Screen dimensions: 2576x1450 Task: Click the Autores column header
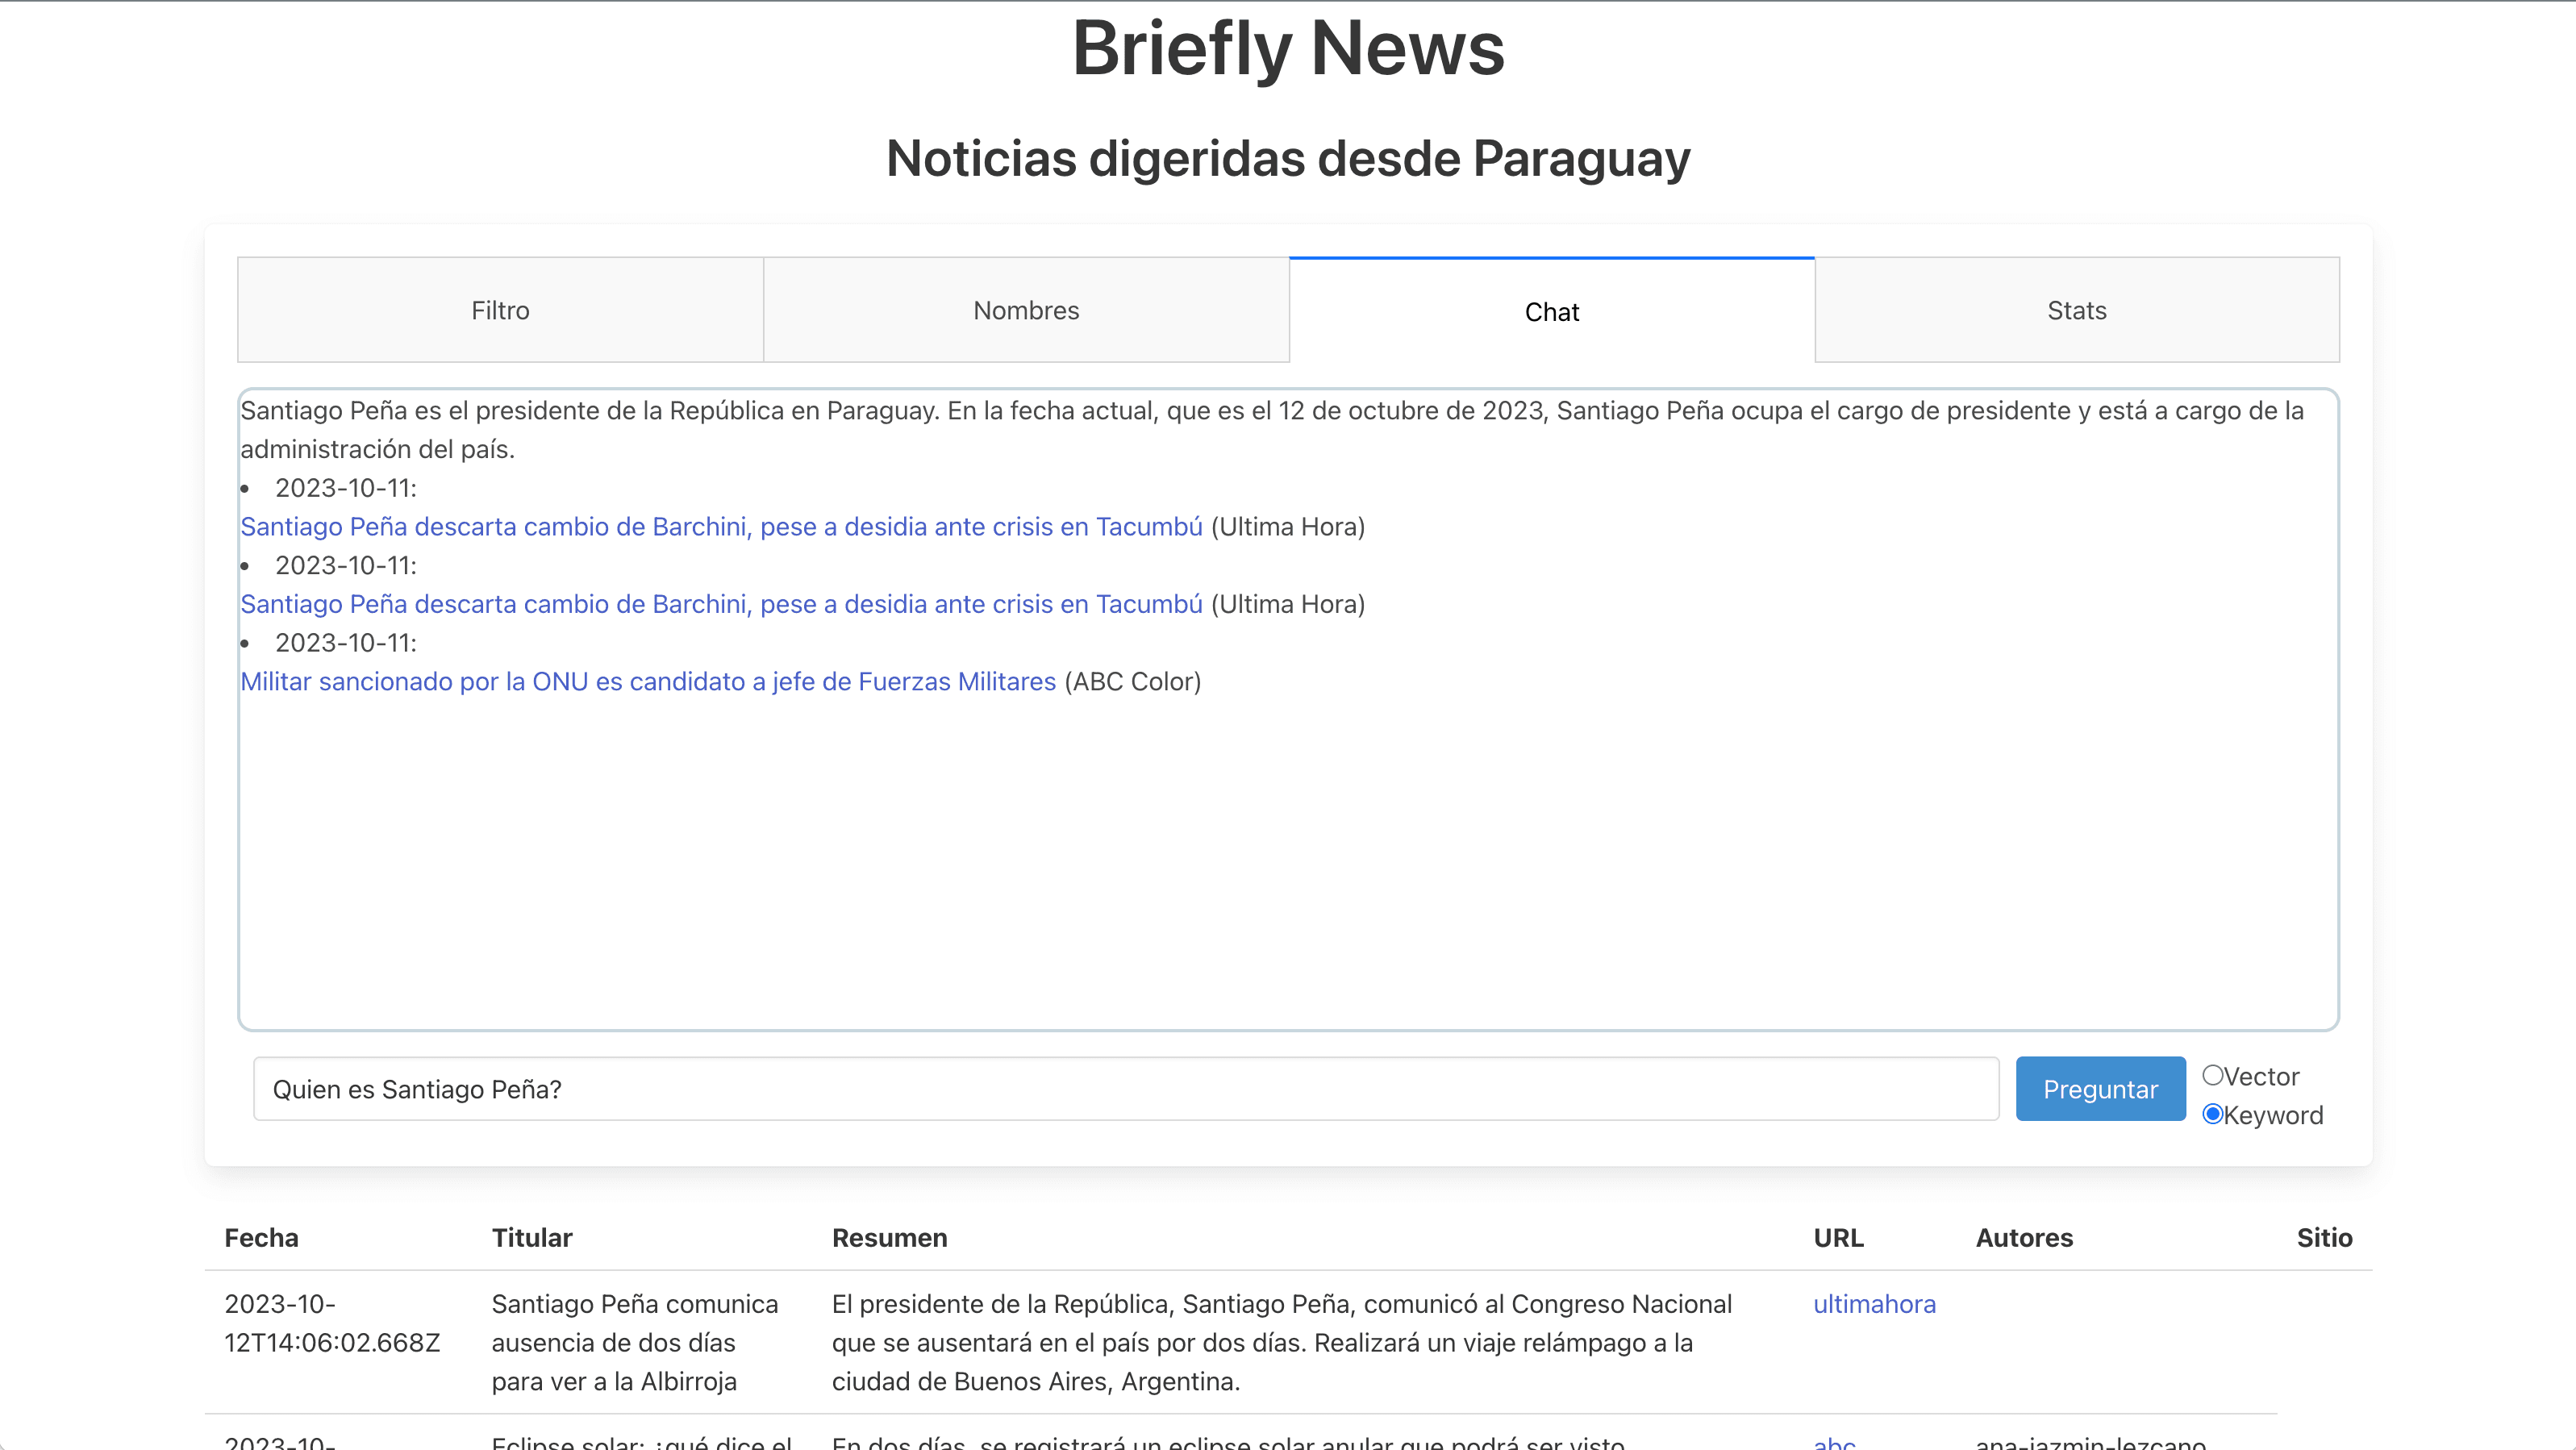coord(2023,1238)
